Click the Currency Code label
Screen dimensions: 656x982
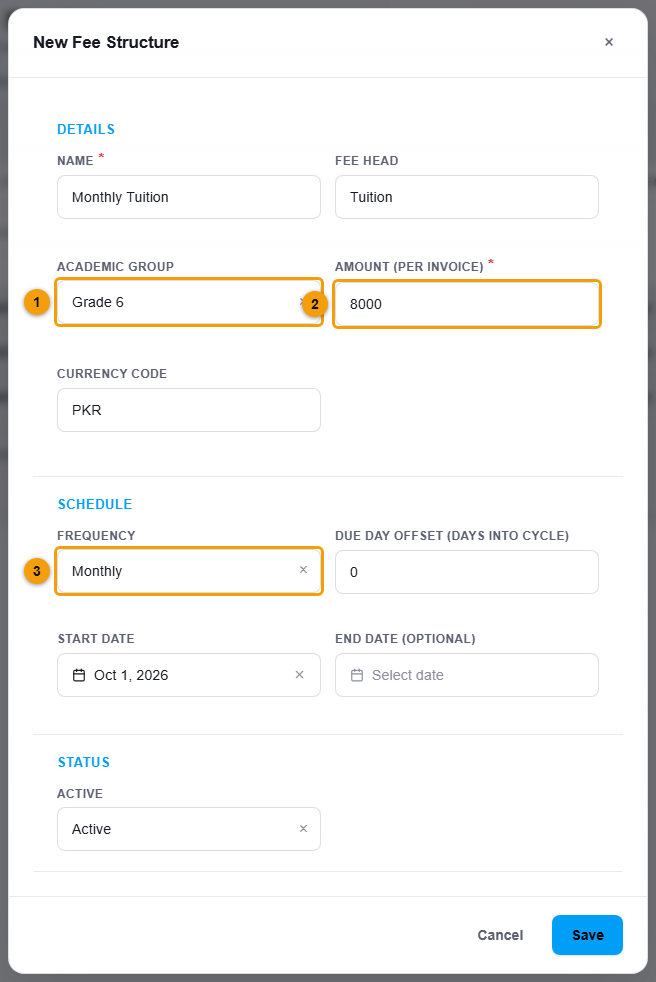(112, 374)
